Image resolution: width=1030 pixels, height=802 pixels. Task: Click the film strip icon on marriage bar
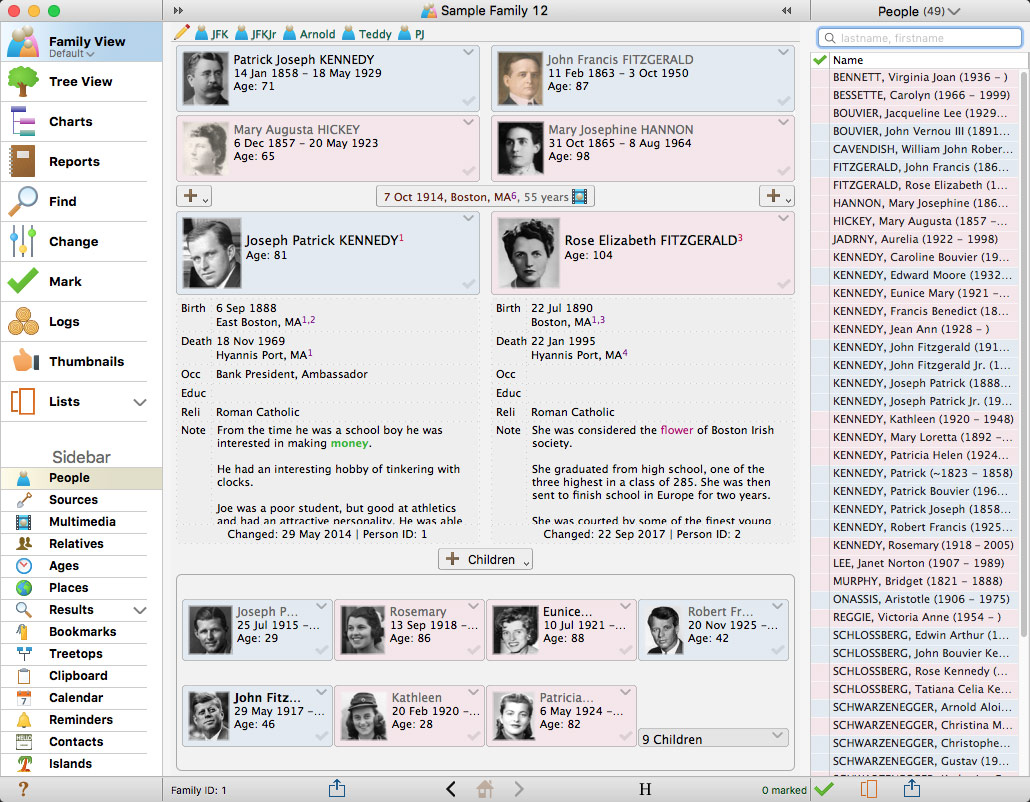point(580,197)
